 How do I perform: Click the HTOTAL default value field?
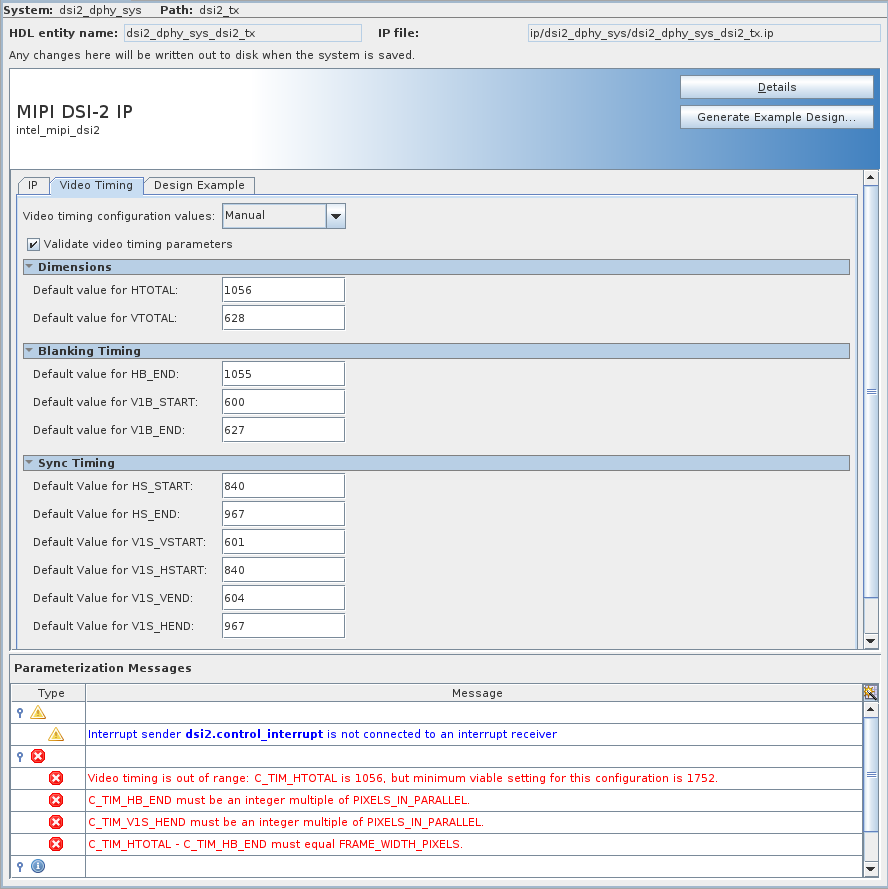coord(284,290)
